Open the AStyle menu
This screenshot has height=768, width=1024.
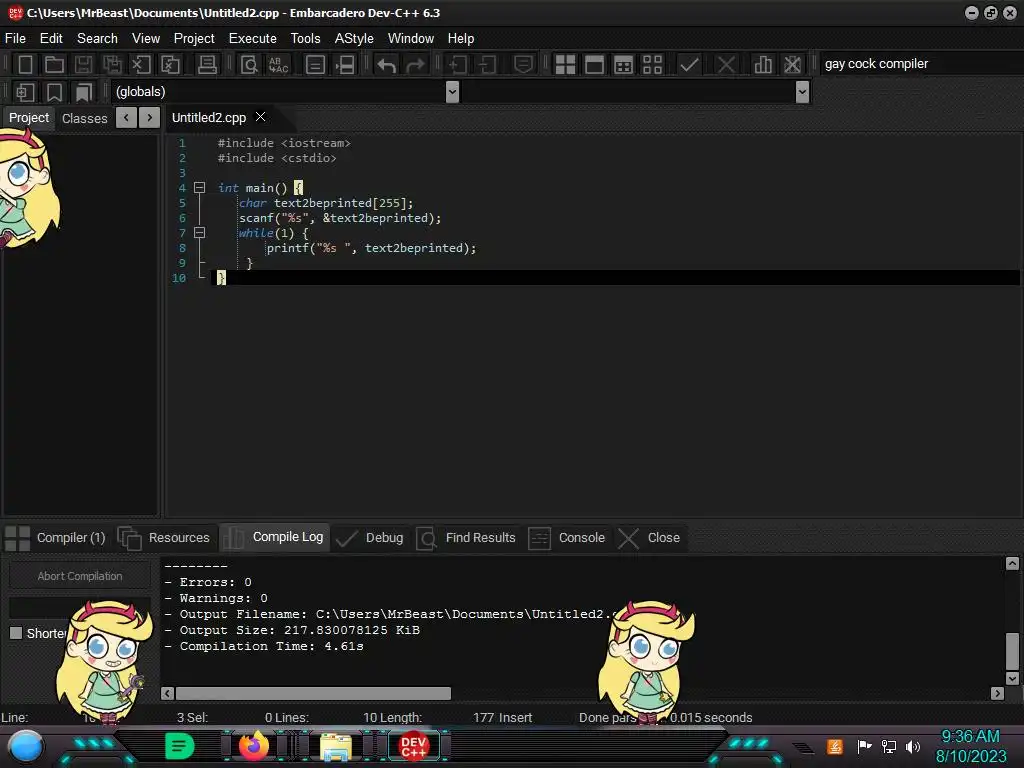354,39
